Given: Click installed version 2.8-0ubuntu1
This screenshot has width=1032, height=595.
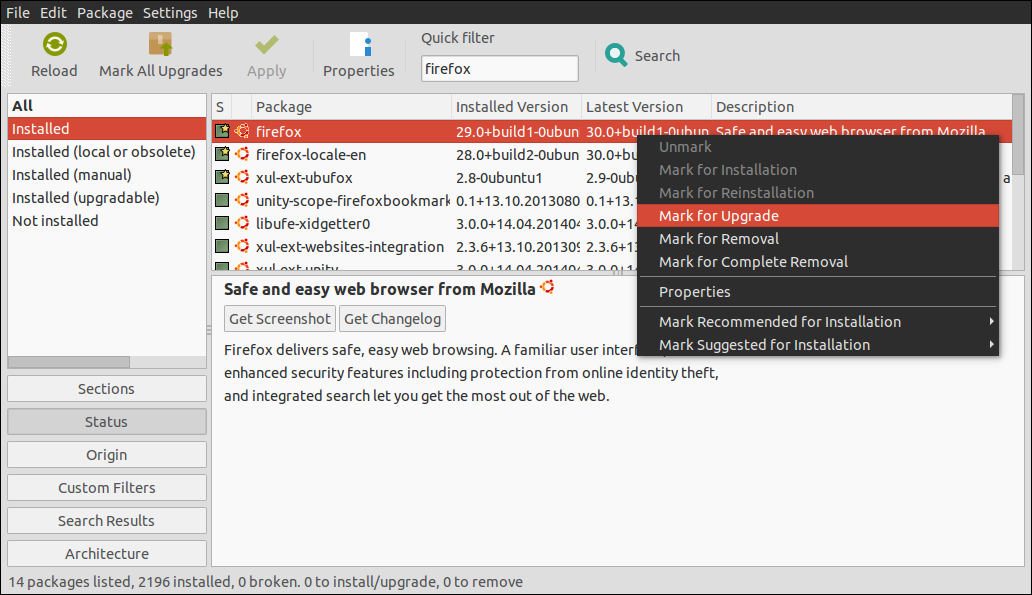Looking at the screenshot, I should coord(499,178).
